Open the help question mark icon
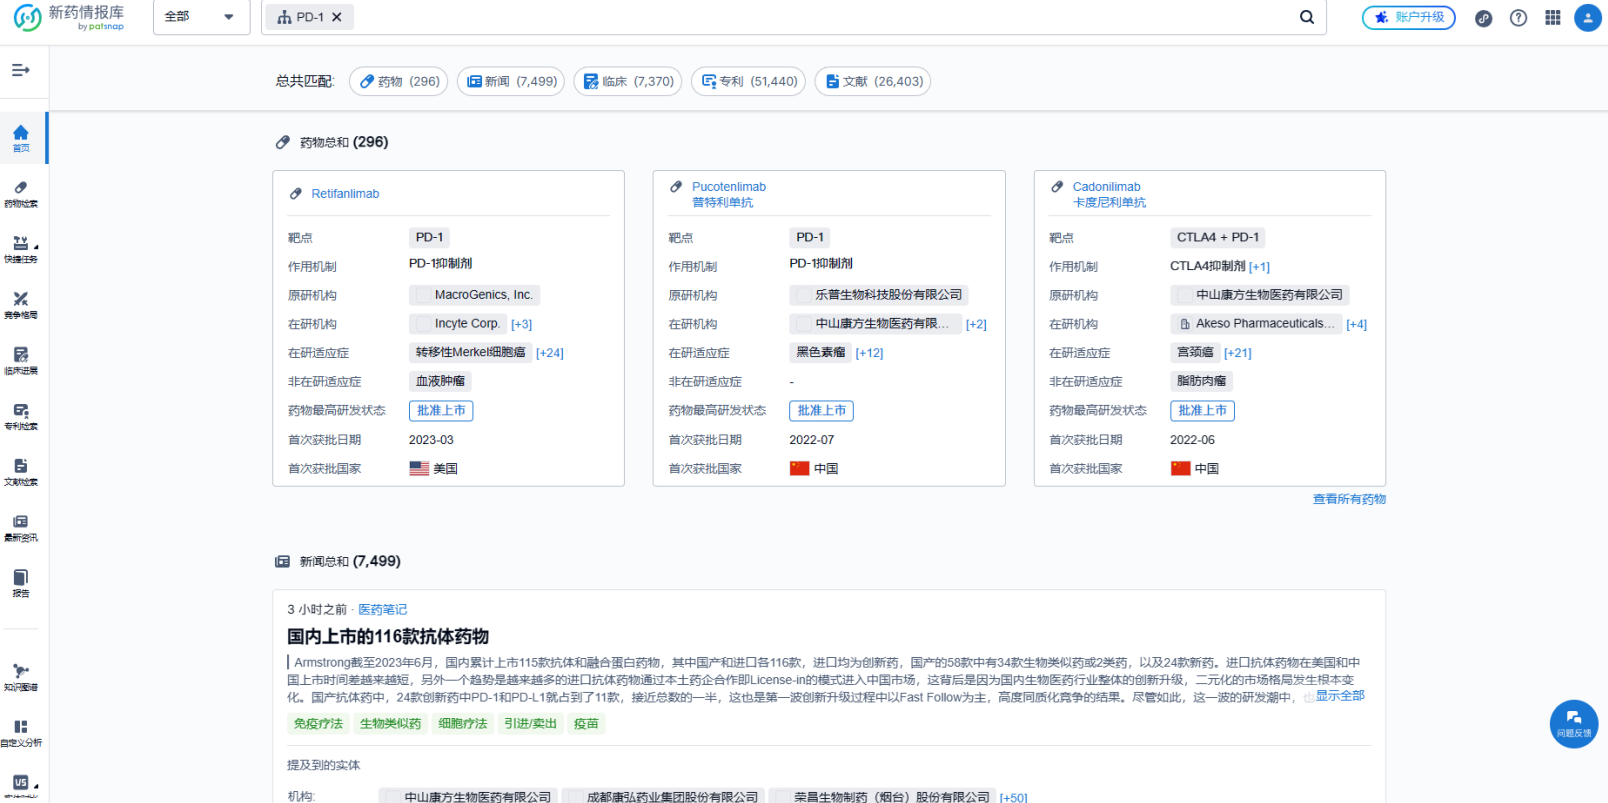The image size is (1608, 803). [x=1518, y=18]
